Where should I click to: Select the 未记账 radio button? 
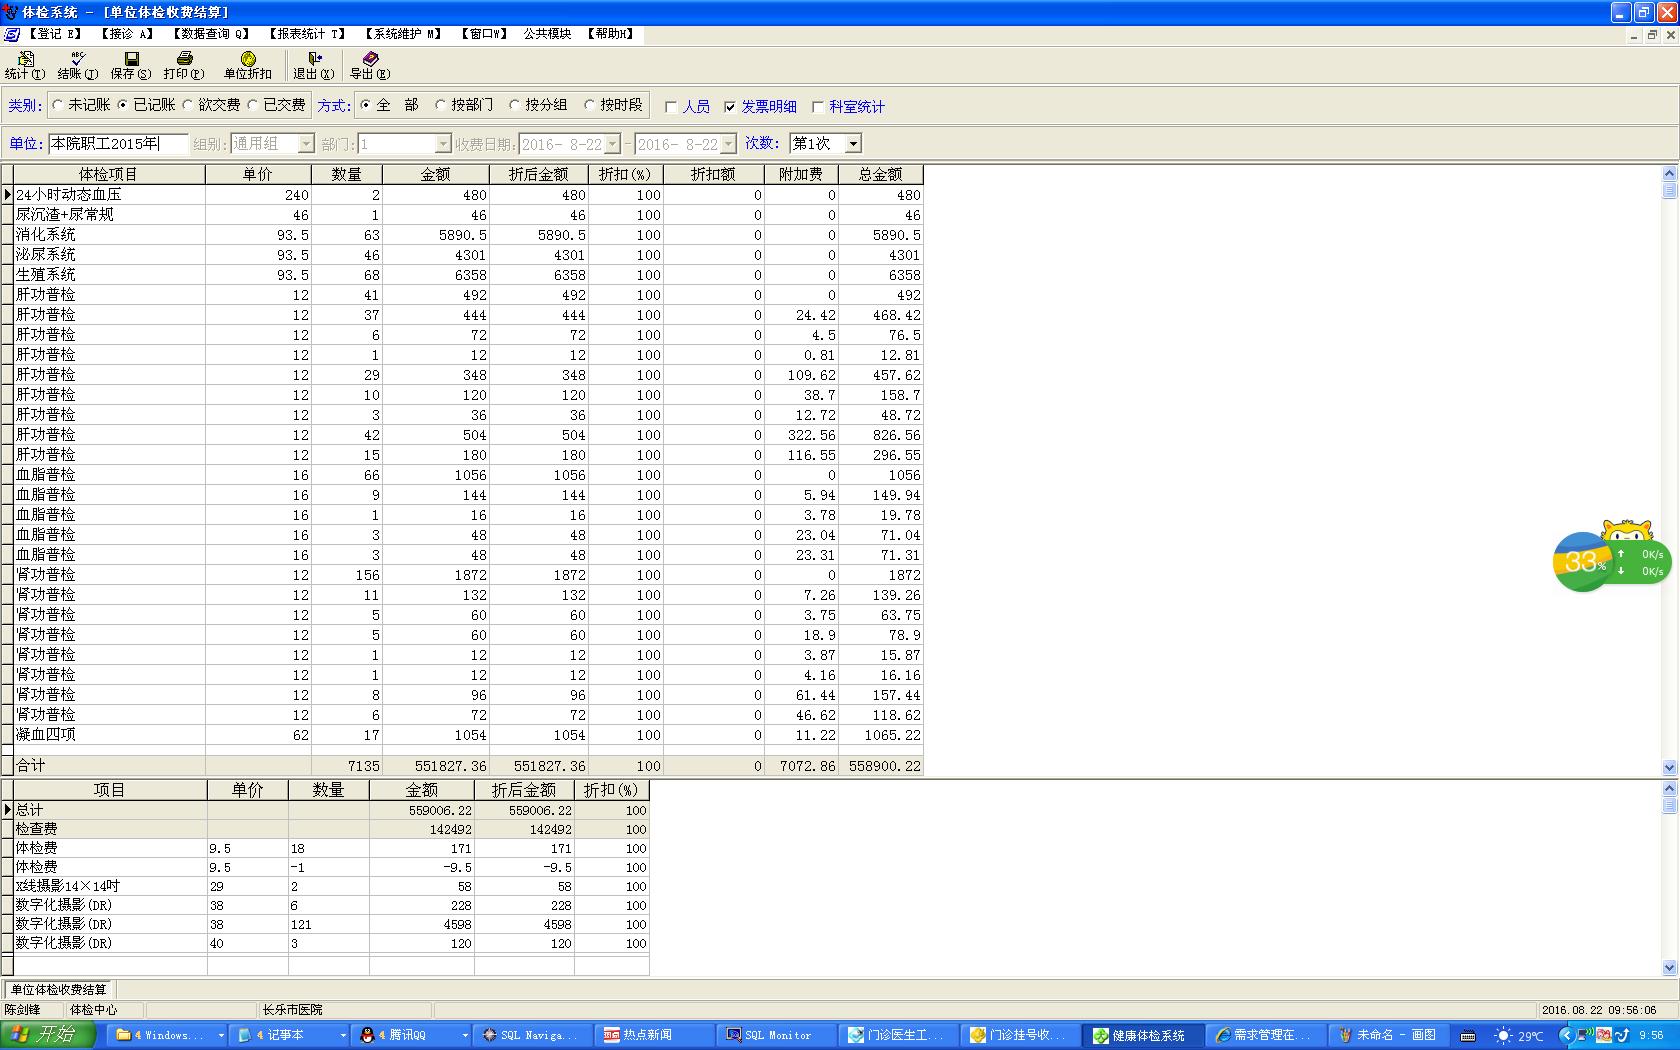[58, 105]
